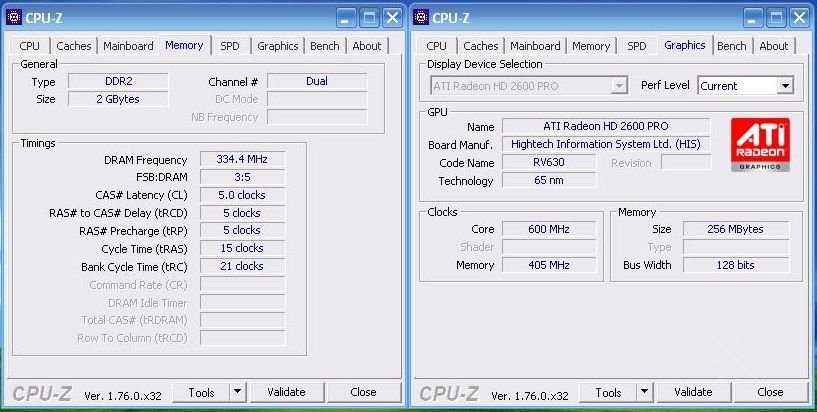Image resolution: width=817 pixels, height=412 pixels.
Task: Click Close button in right window
Action: point(770,392)
